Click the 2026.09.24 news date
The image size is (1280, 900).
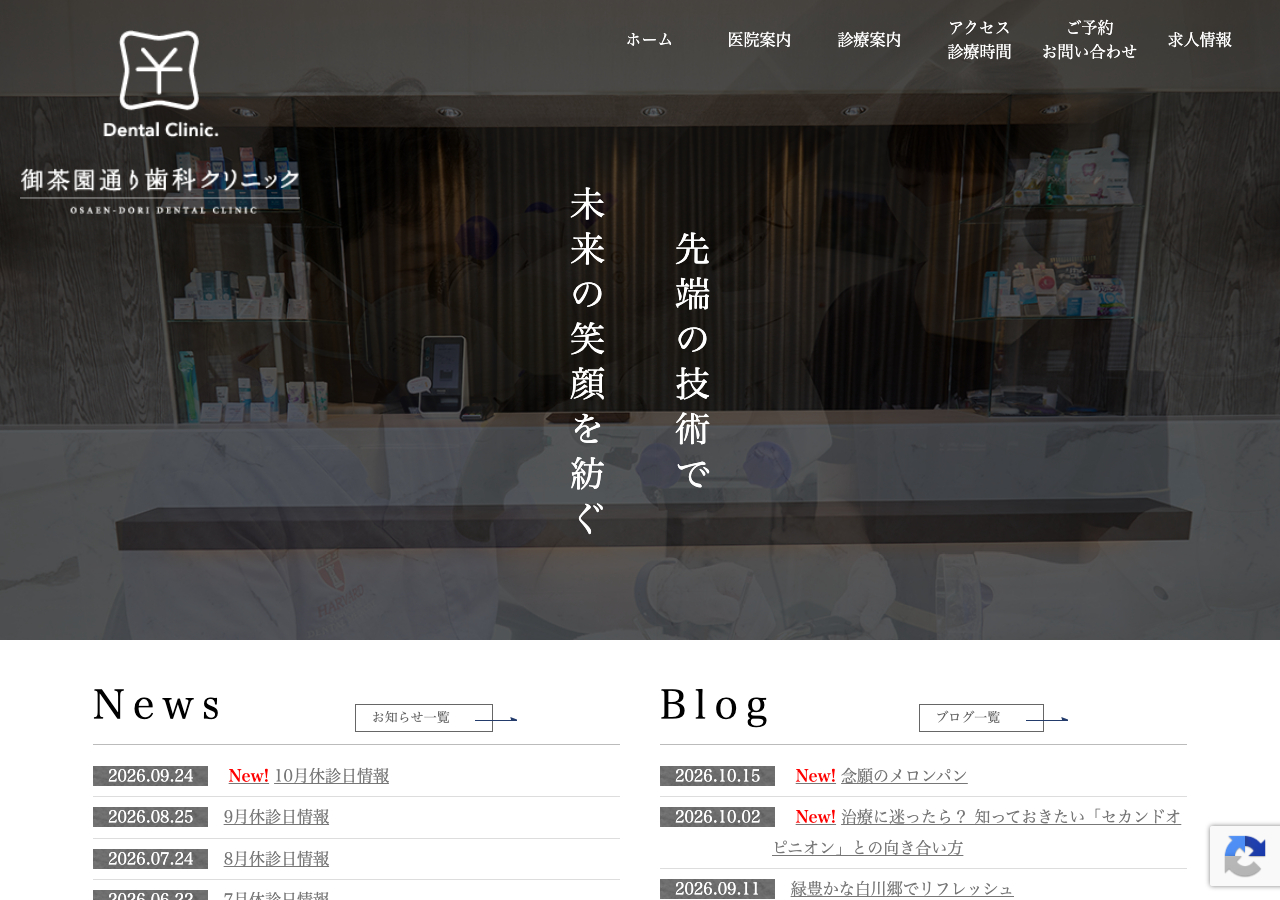[151, 776]
